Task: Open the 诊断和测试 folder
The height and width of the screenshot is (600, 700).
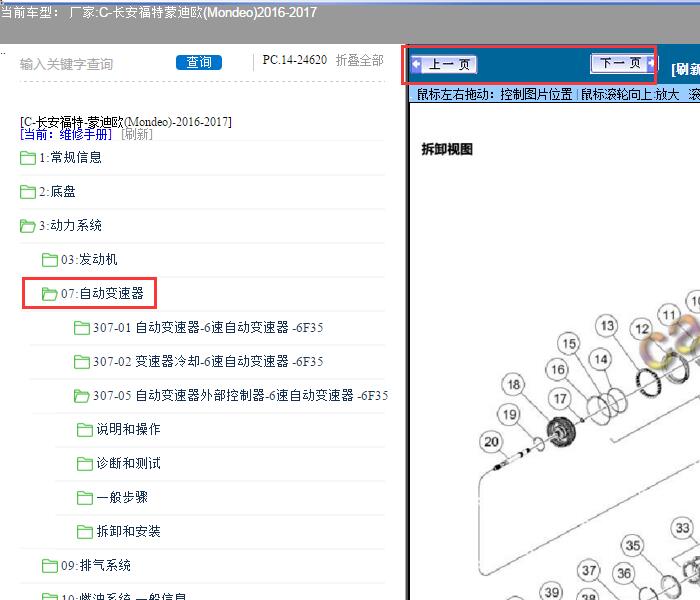Action: (129, 463)
